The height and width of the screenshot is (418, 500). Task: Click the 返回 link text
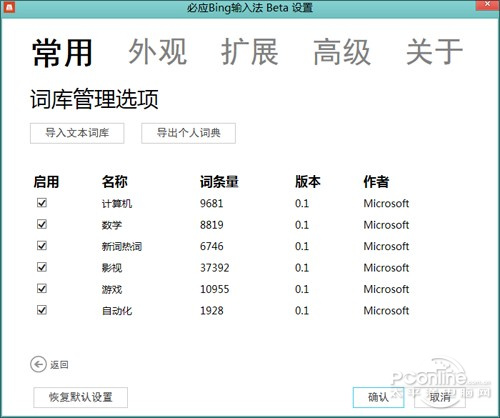pos(59,365)
